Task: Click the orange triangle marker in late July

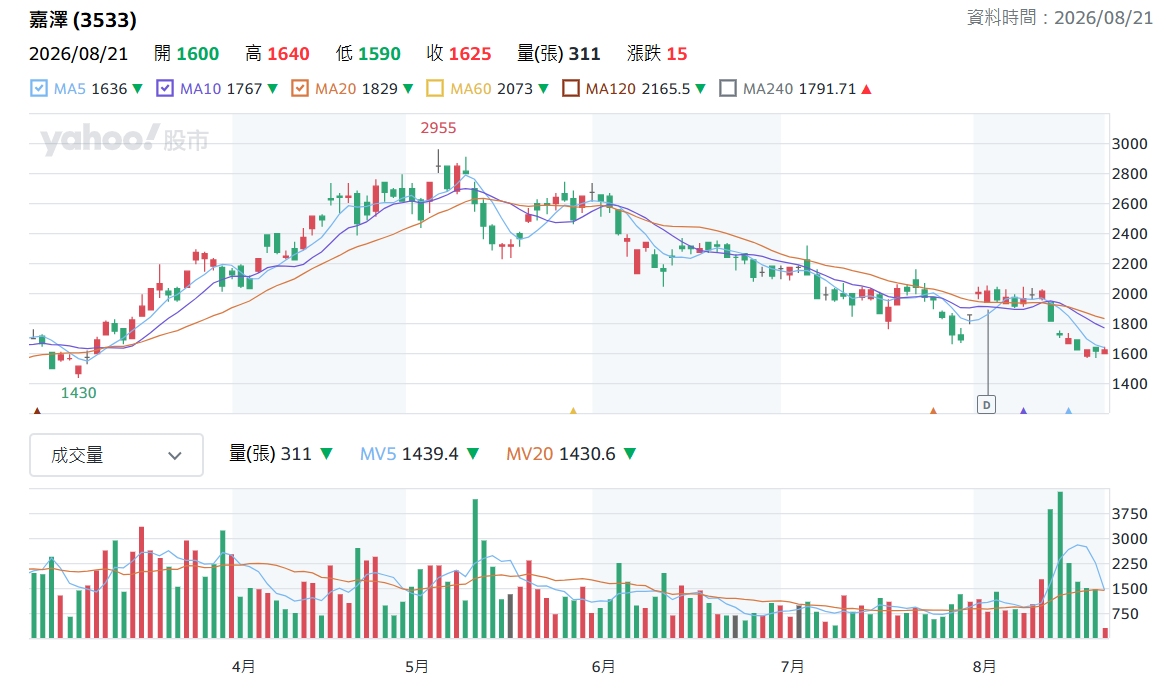Action: [933, 410]
